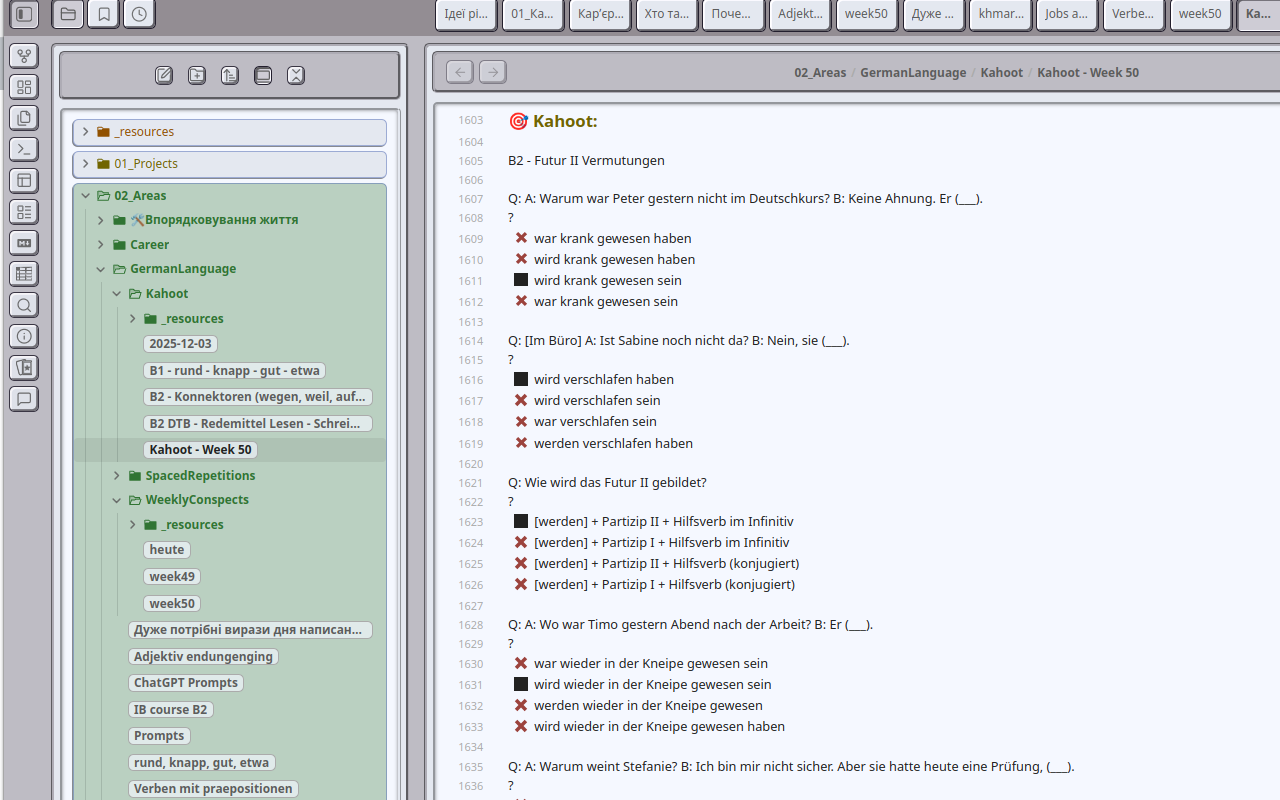
Task: Click the Kahoot breadcrumb in the header
Action: click(x=1002, y=73)
